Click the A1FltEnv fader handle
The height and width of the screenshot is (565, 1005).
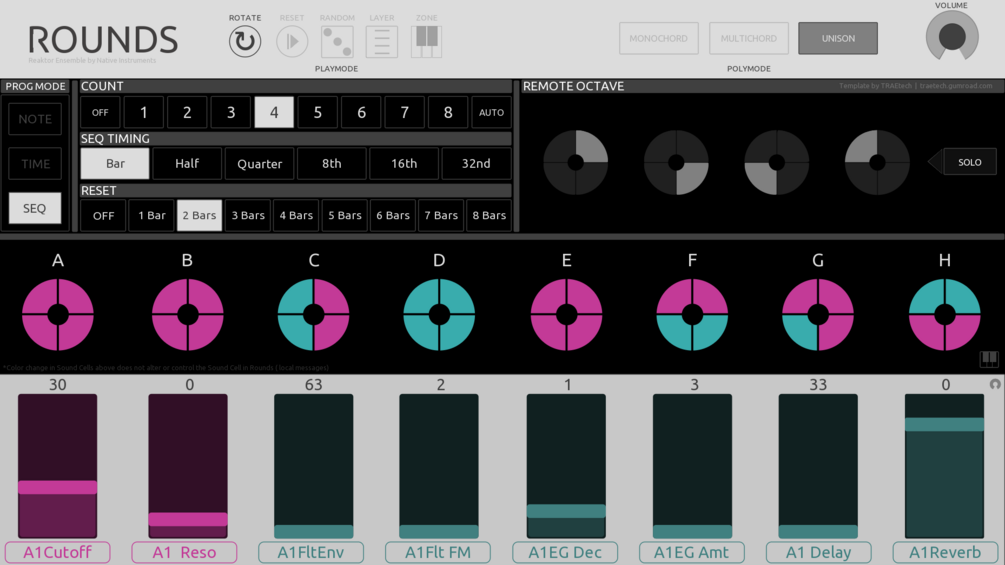click(313, 531)
